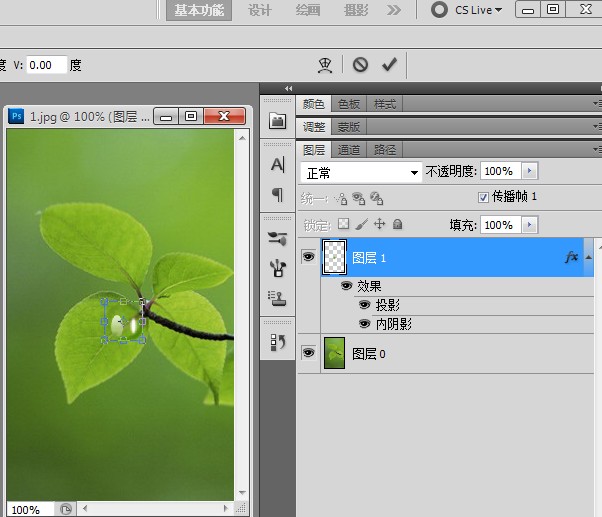The width and height of the screenshot is (602, 517).
Task: Click the 填充 100% value field
Action: 501,225
